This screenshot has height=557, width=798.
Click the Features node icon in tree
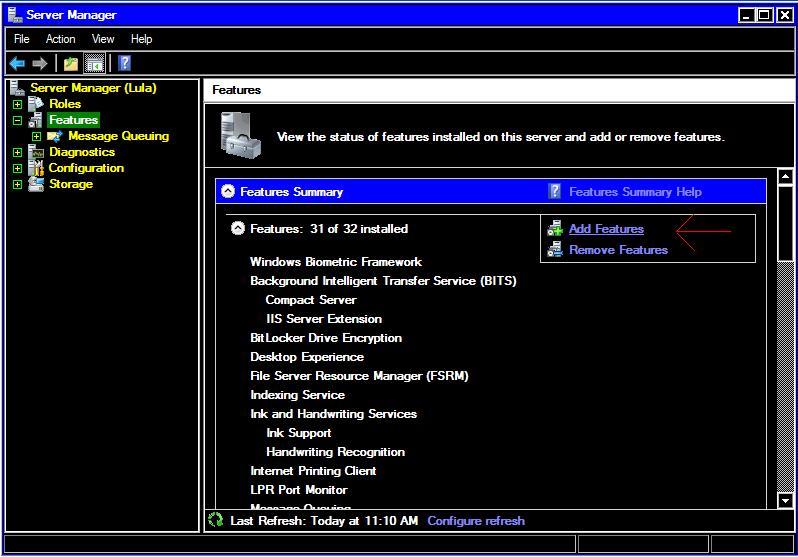[x=36, y=120]
